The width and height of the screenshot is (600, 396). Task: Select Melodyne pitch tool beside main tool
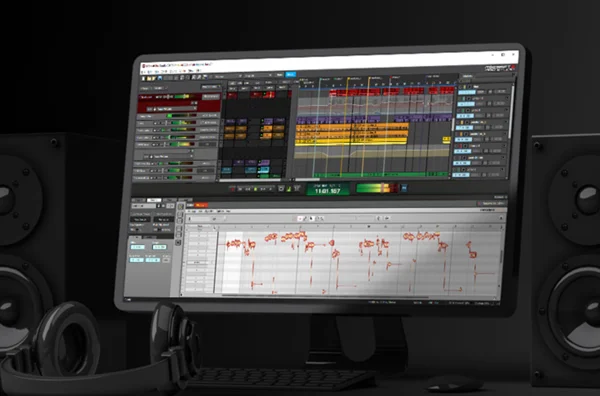[305, 218]
